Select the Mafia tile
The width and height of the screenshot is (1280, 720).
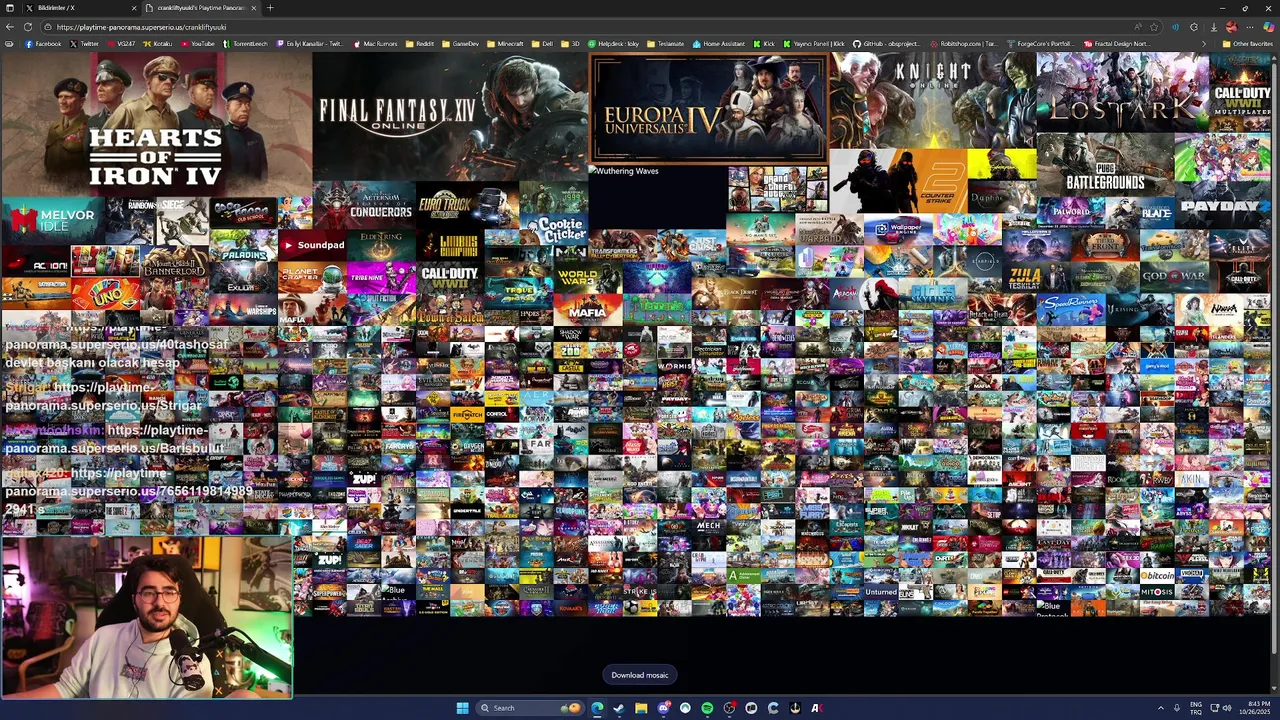pyautogui.click(x=587, y=310)
